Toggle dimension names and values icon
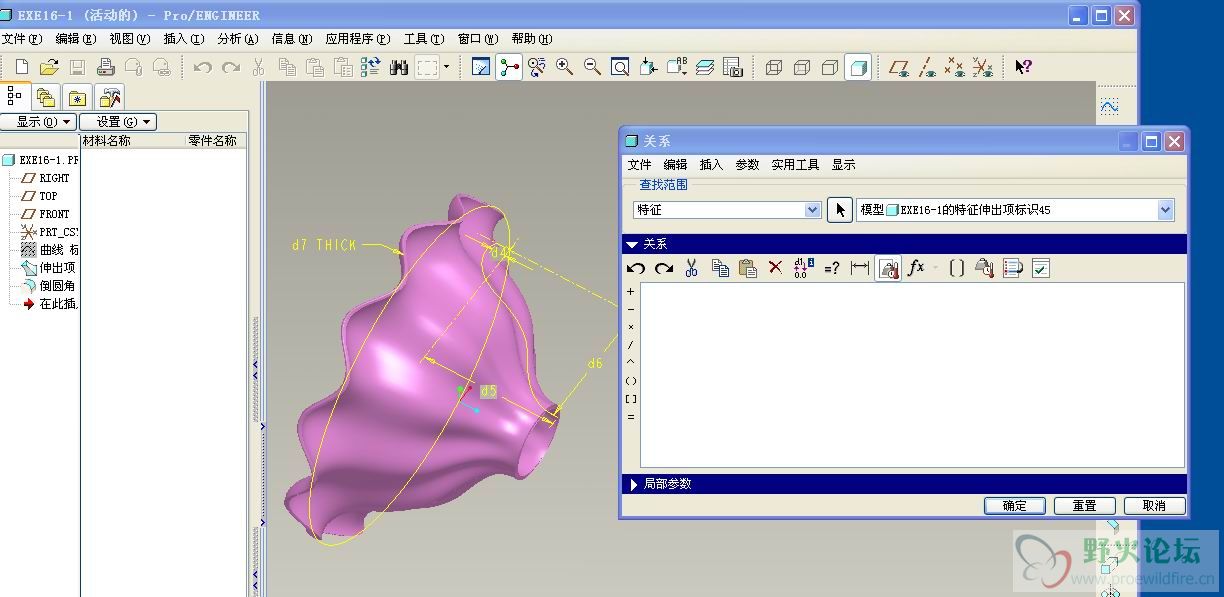Viewport: 1224px width, 597px height. [x=803, y=268]
